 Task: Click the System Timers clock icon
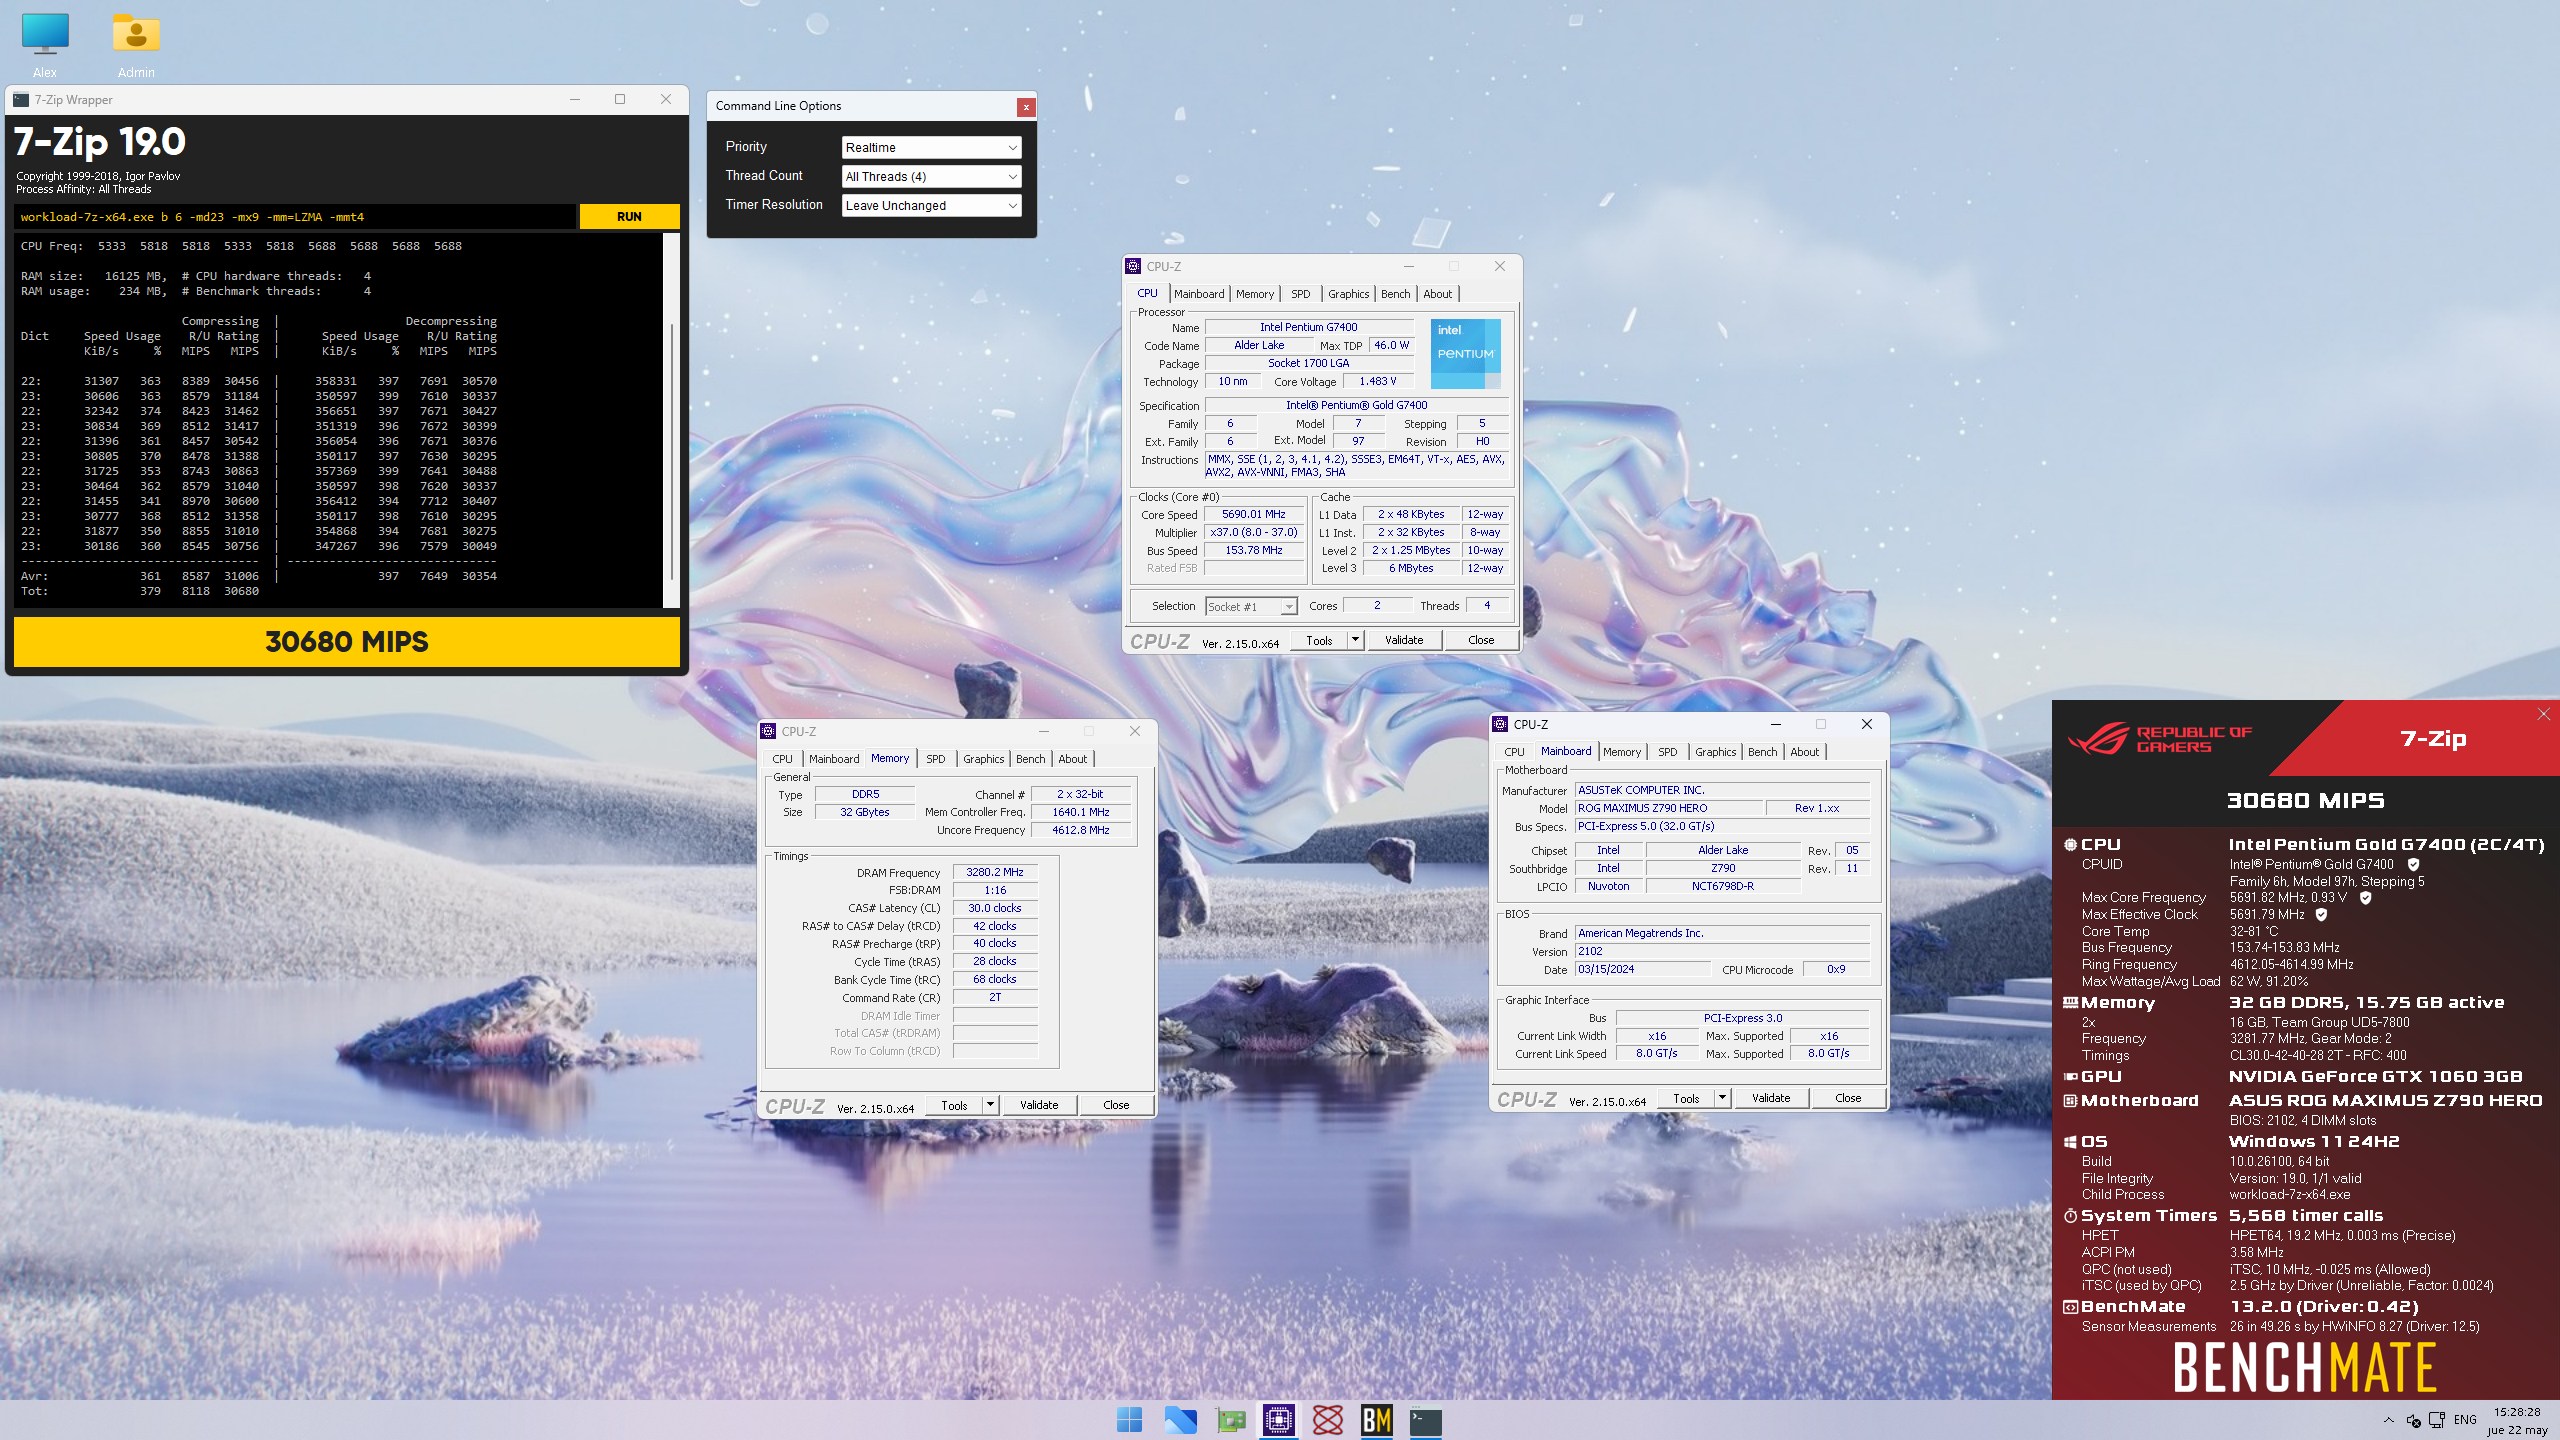(2070, 1216)
